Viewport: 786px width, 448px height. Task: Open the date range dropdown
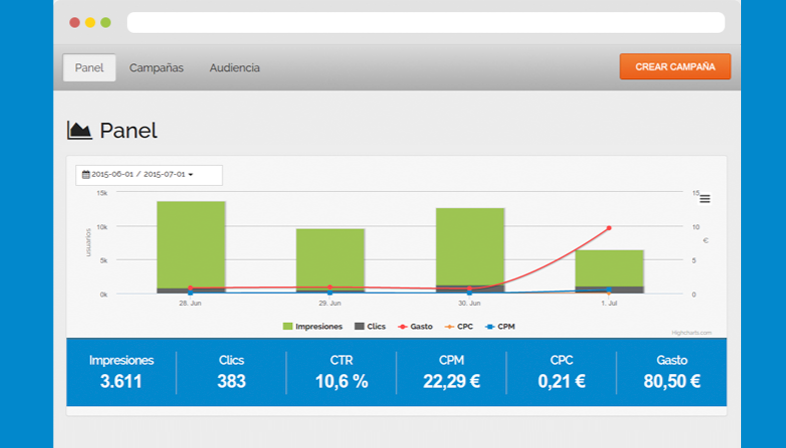point(149,175)
